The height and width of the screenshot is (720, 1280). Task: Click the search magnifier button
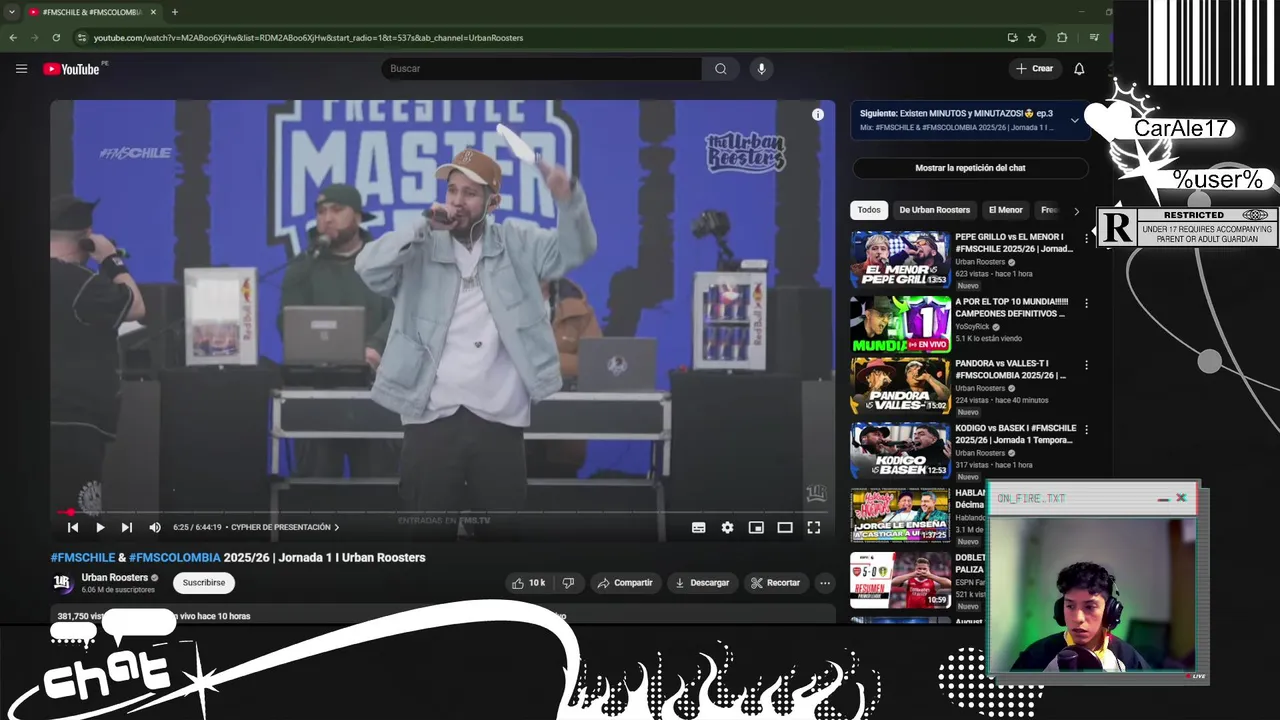(x=721, y=69)
